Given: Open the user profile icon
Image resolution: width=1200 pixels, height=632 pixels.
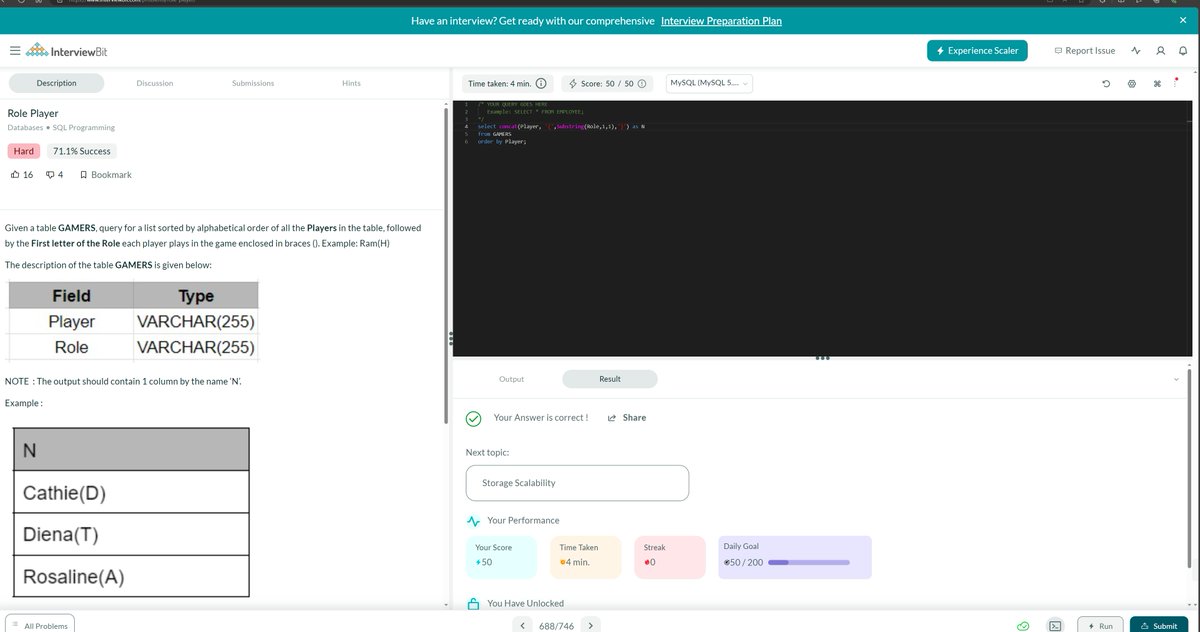Looking at the screenshot, I should pyautogui.click(x=1160, y=51).
